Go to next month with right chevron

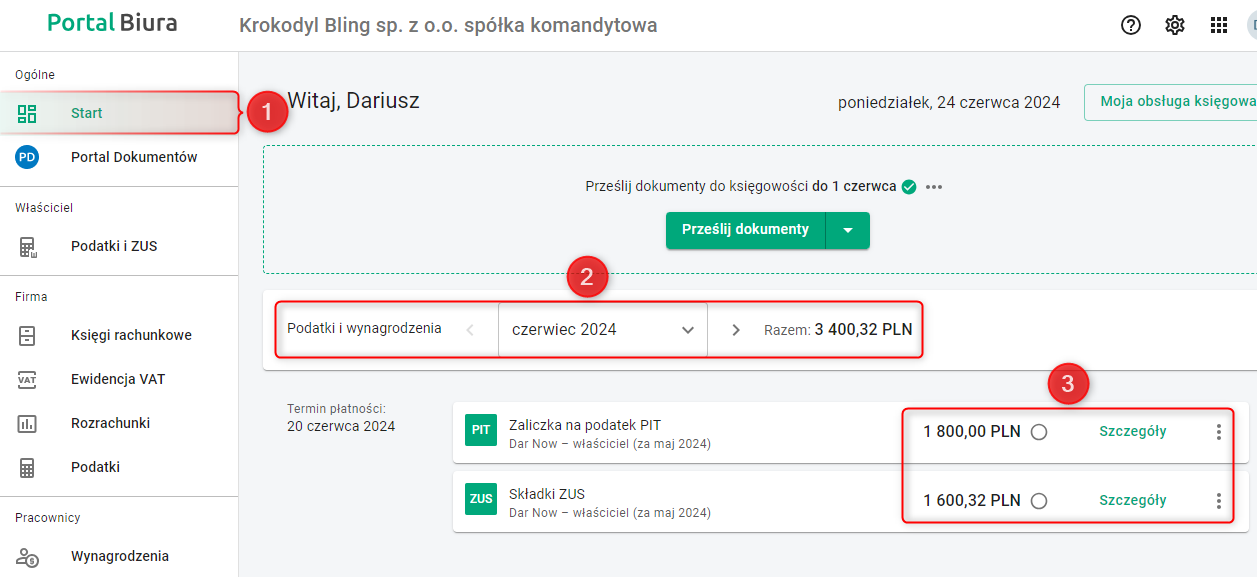coord(736,329)
